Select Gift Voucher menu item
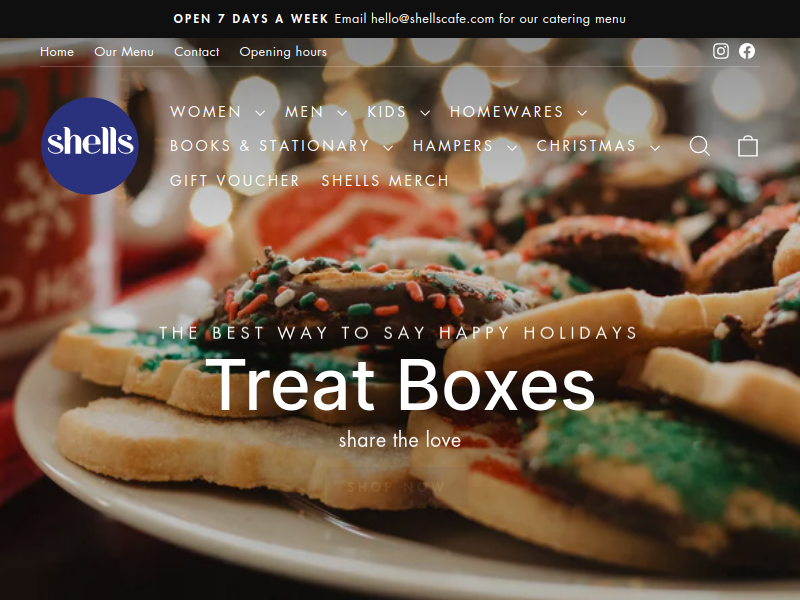Image resolution: width=800 pixels, height=600 pixels. (235, 181)
